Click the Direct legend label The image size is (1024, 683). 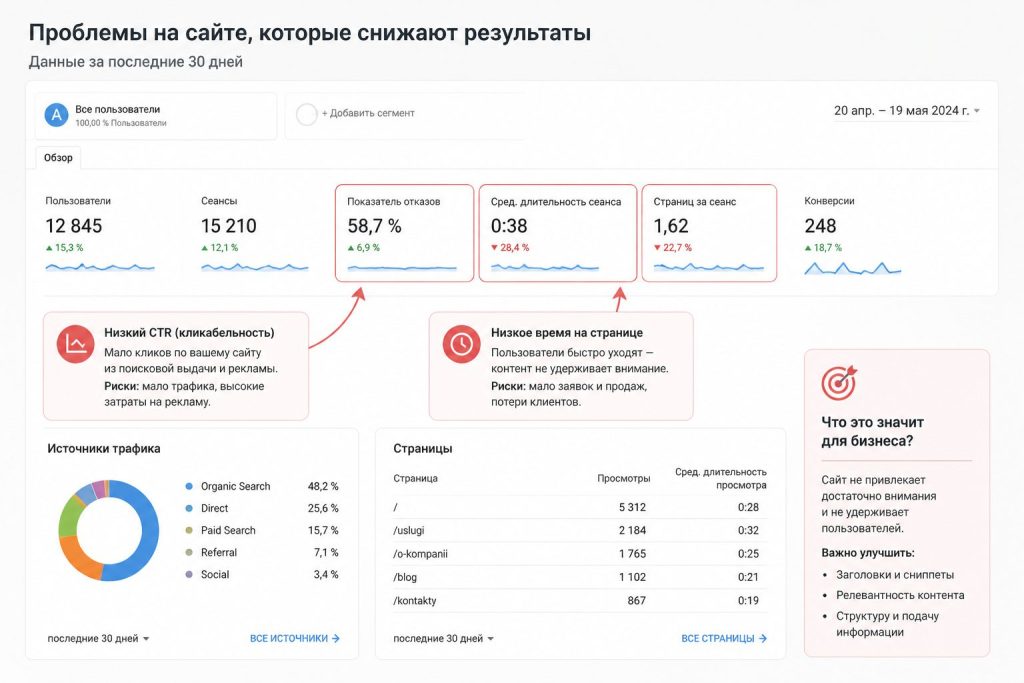tap(214, 509)
